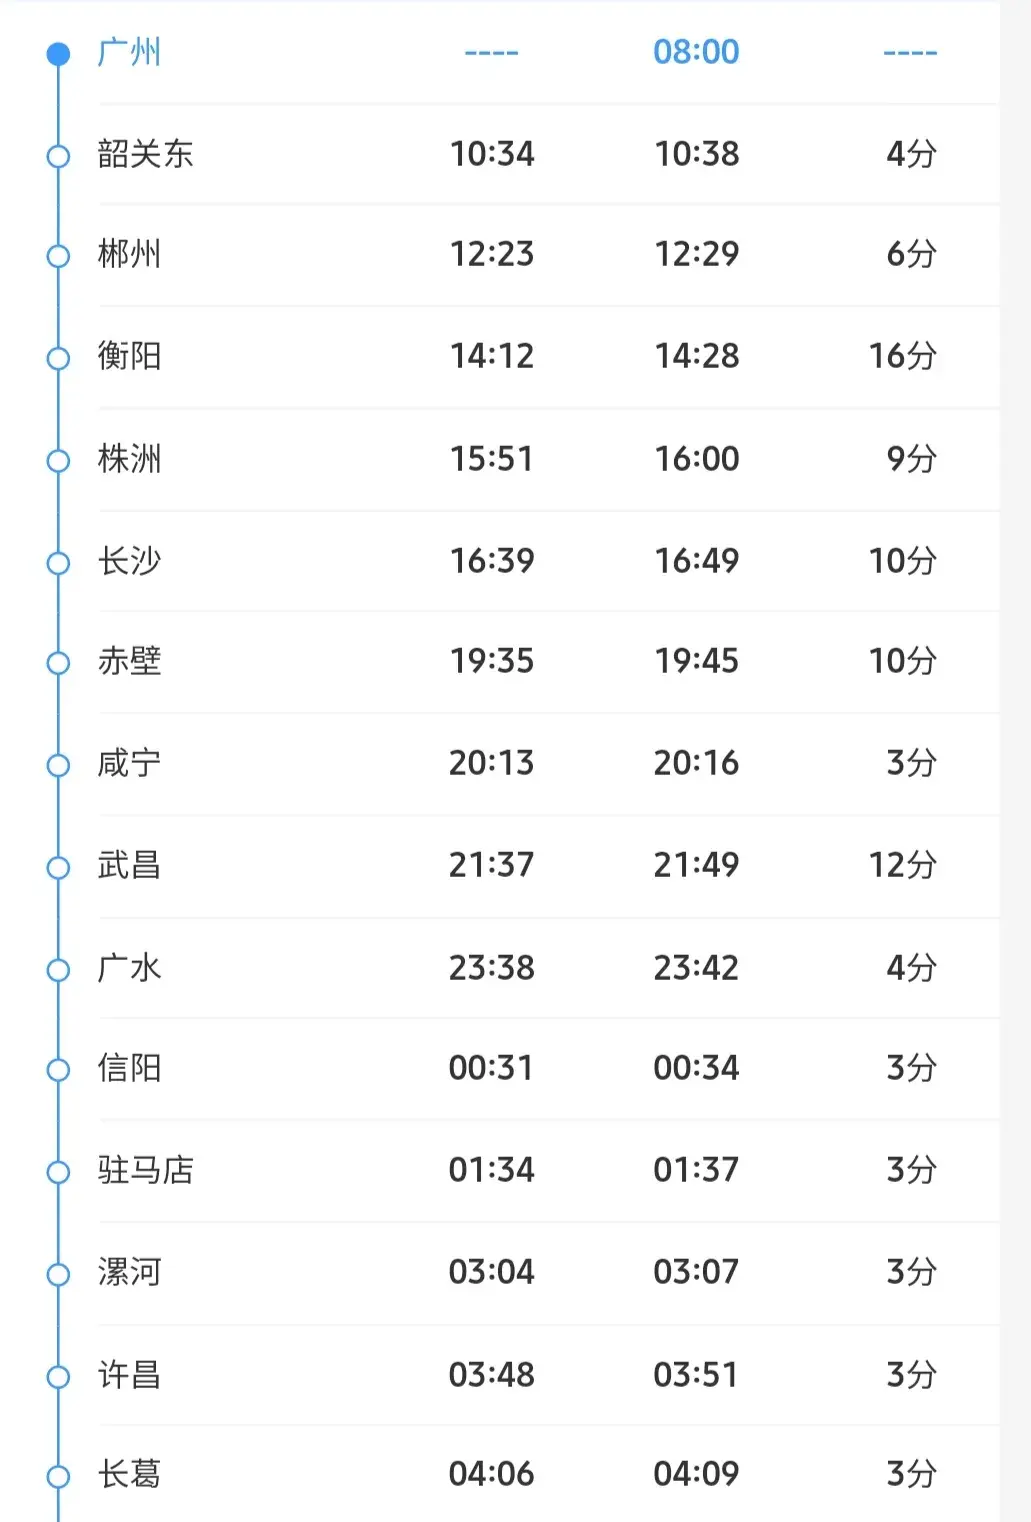The image size is (1031, 1522).
Task: Click the route circle next to 长沙
Action: tap(59, 563)
